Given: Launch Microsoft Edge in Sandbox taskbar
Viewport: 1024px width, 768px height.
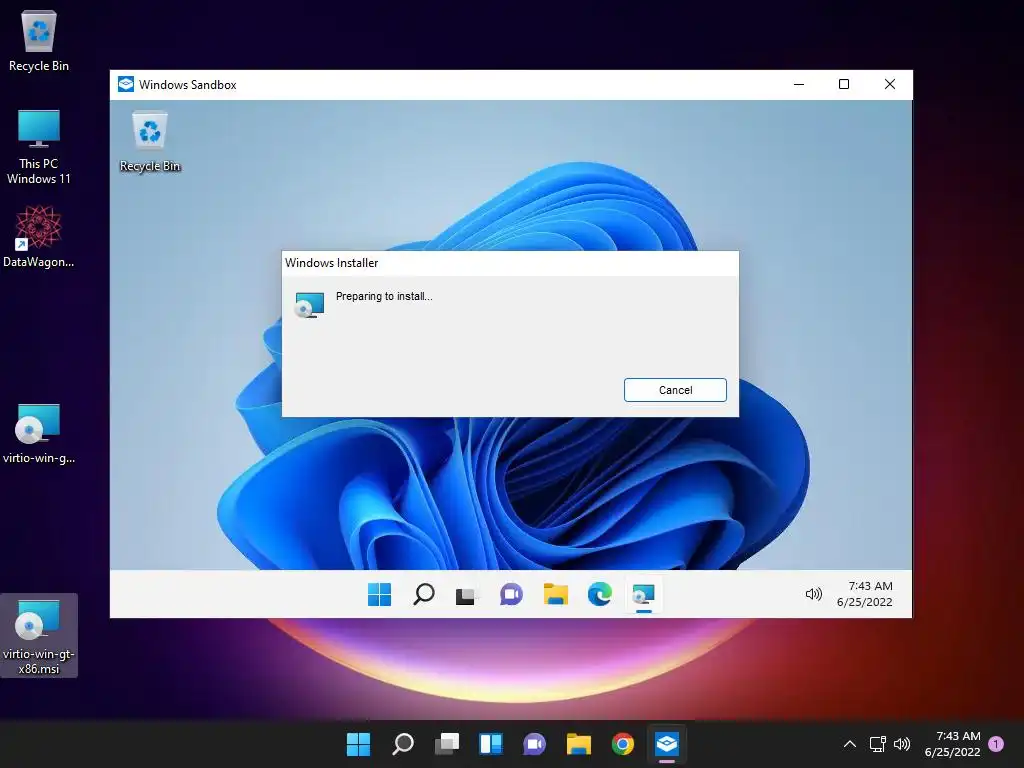Looking at the screenshot, I should [x=600, y=594].
